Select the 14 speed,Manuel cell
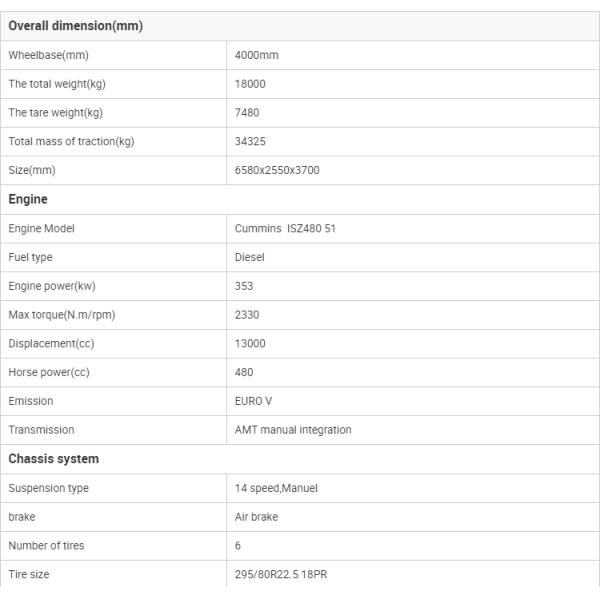This screenshot has height=600, width=600. [276, 489]
